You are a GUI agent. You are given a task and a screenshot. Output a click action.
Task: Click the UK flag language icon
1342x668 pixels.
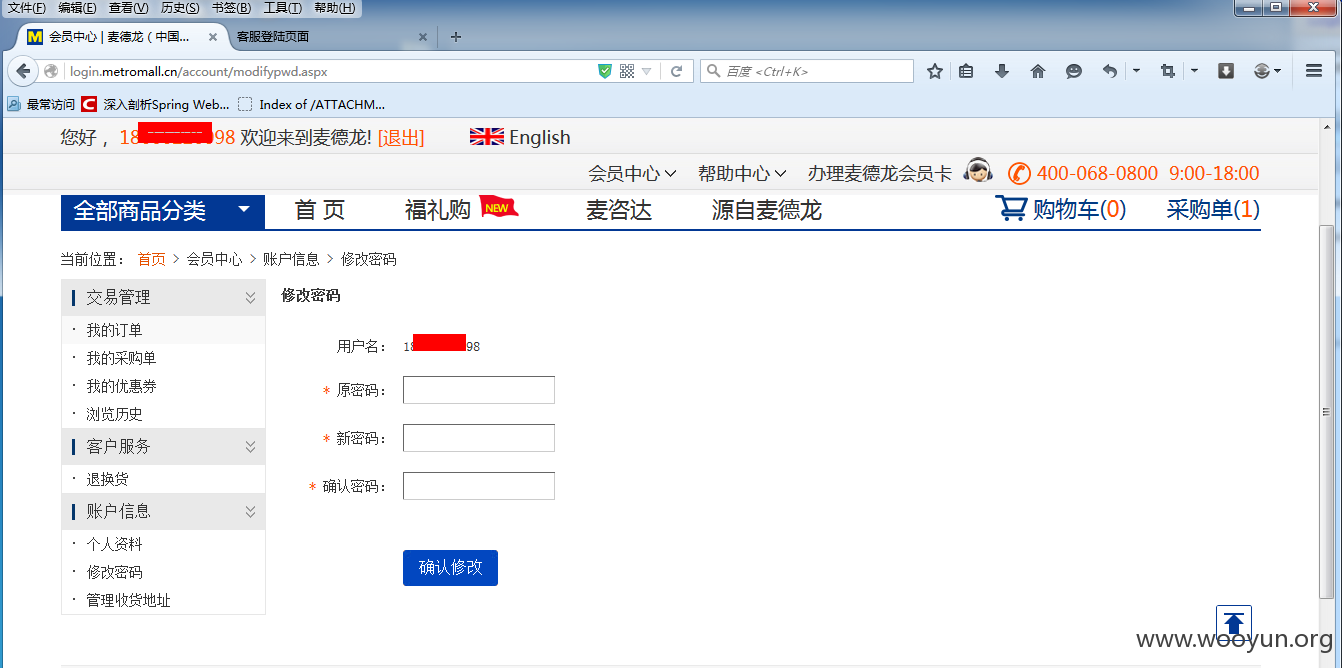tap(487, 137)
